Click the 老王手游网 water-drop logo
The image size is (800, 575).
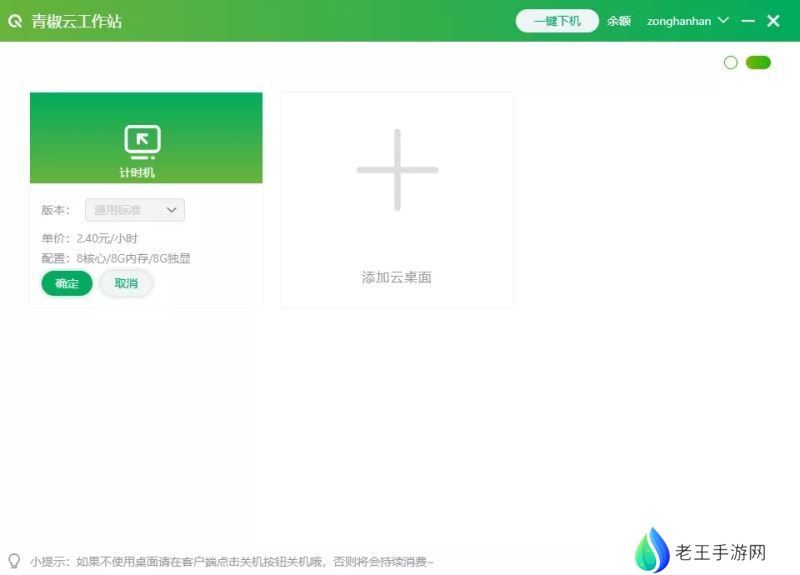tap(652, 551)
